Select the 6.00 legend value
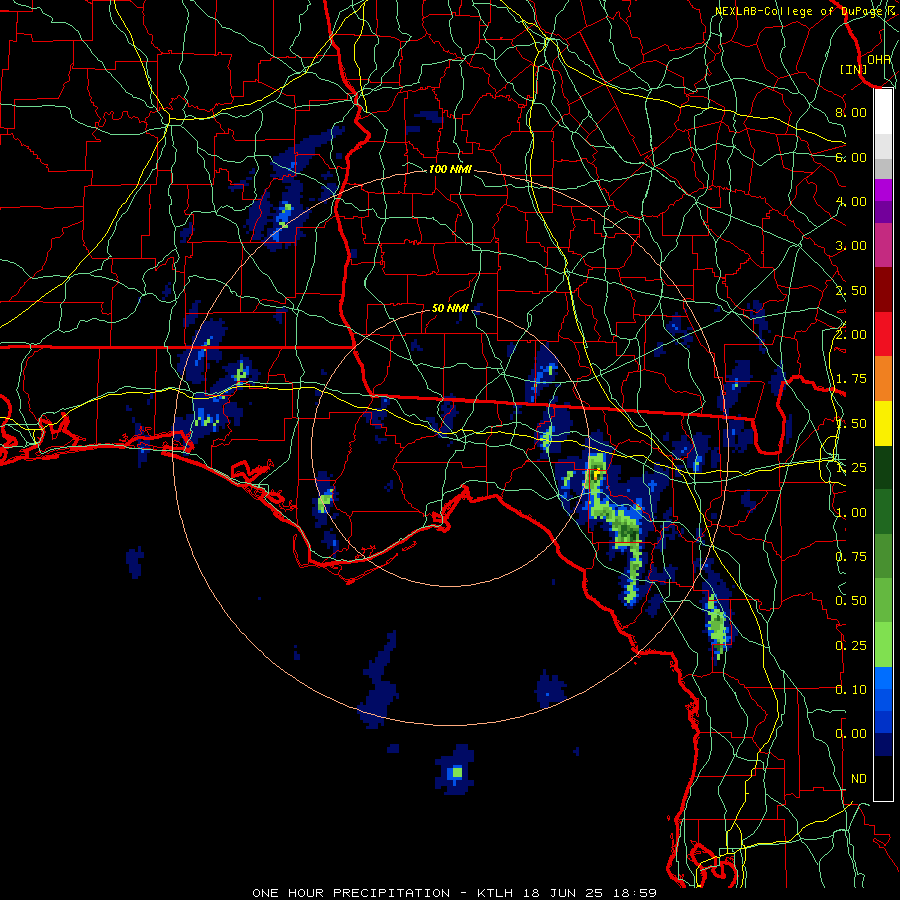Viewport: 900px width, 900px height. point(851,157)
